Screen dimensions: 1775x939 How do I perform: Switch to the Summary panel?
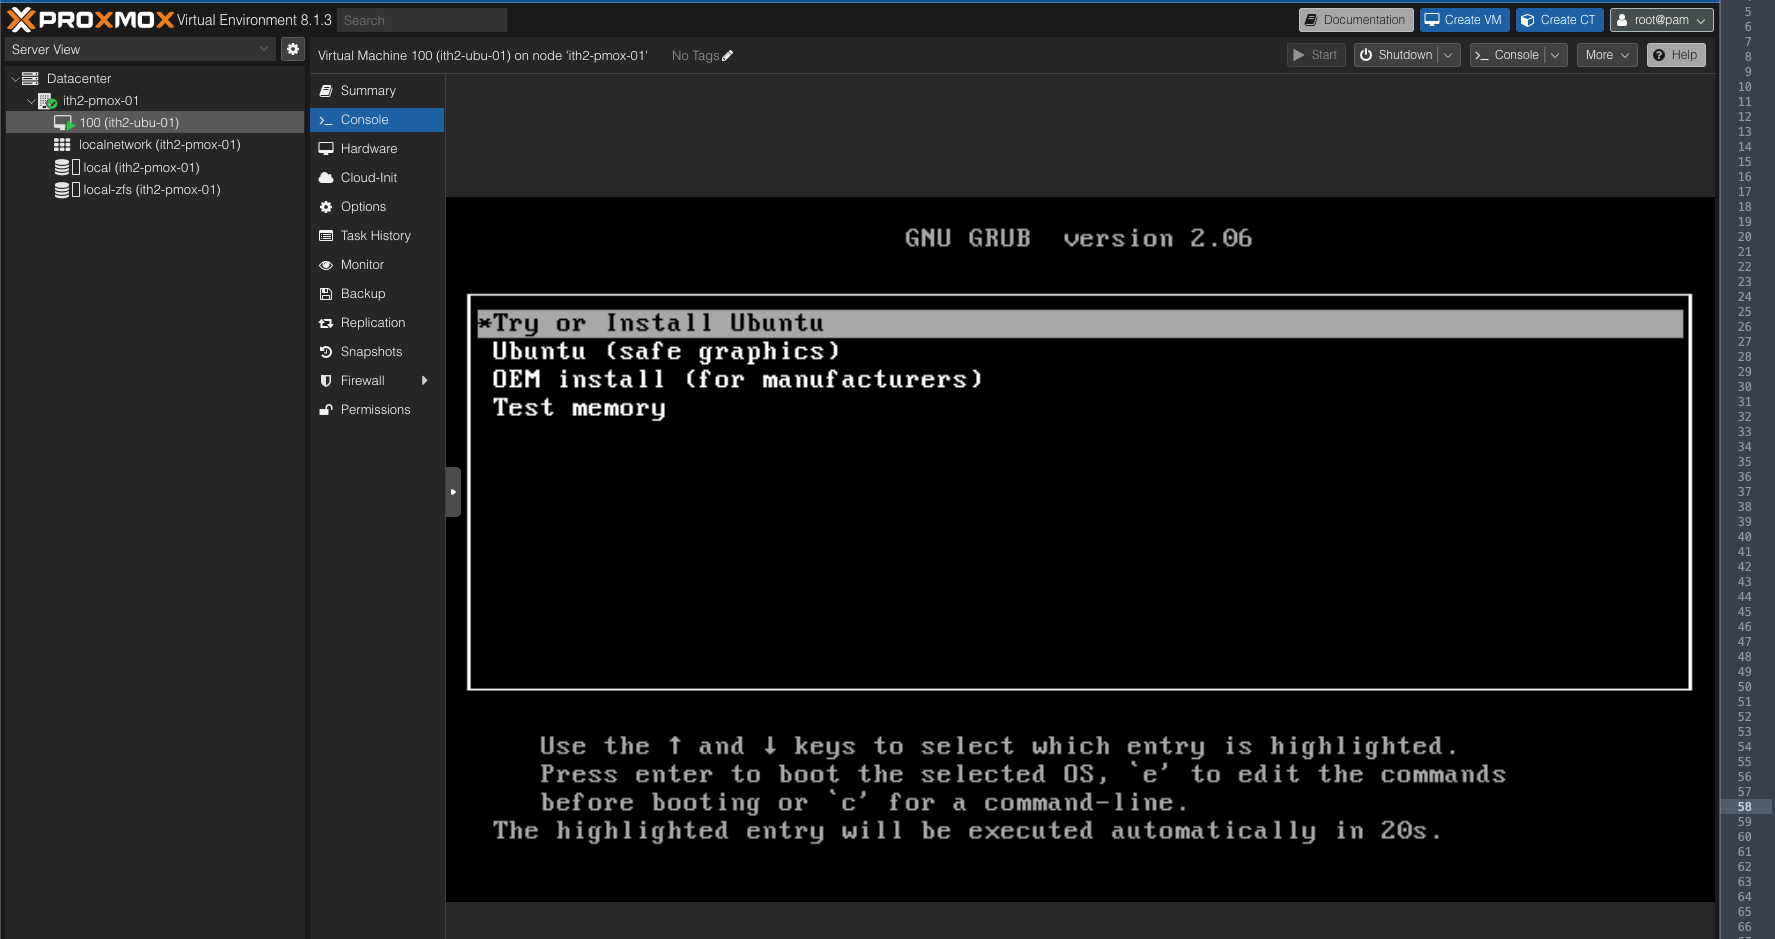[x=369, y=90]
